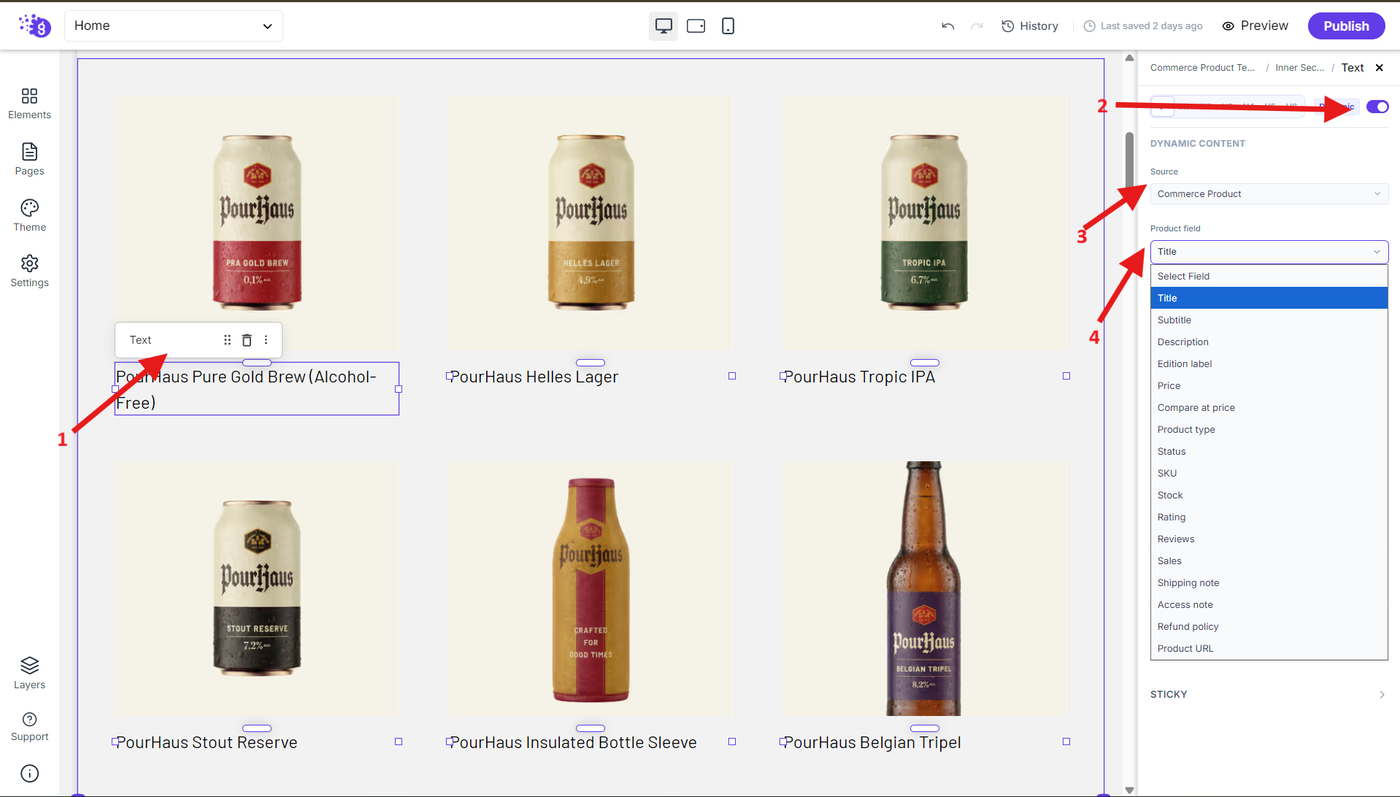Viewport: 1400px width, 797px height.
Task: Select Subtitle in the product field list
Action: tap(1269, 320)
